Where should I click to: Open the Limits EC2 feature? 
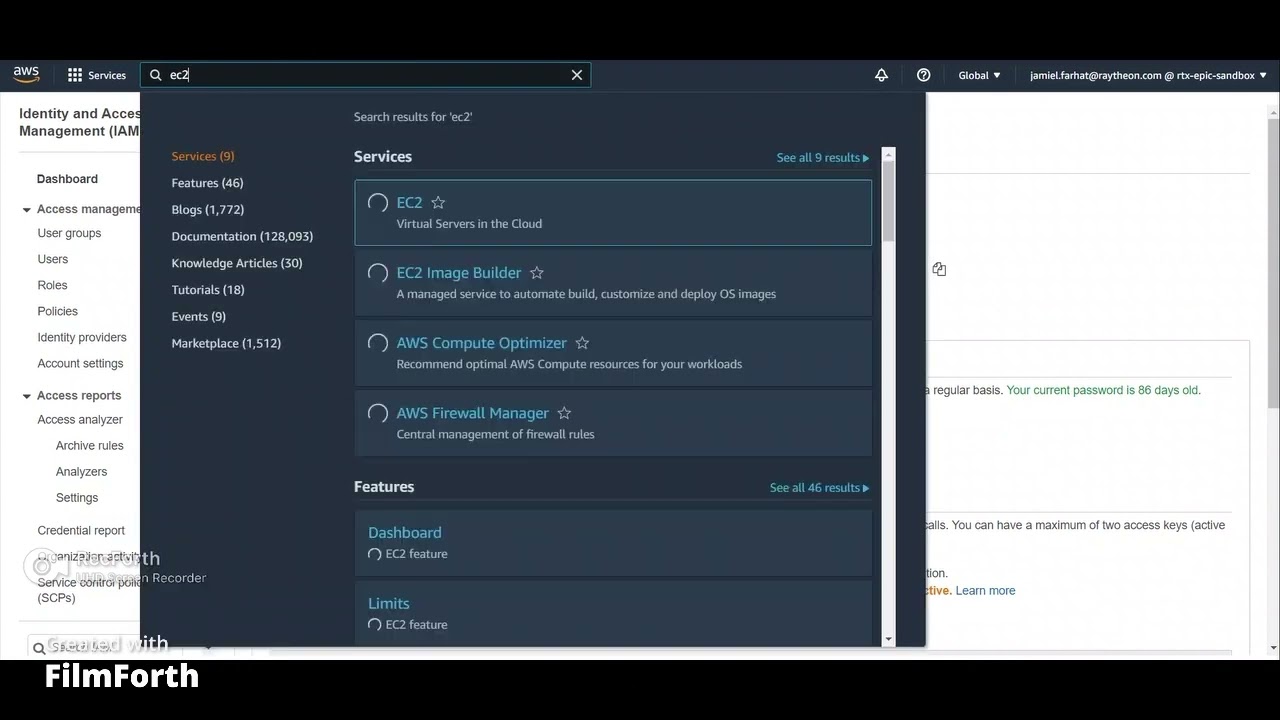(613, 612)
